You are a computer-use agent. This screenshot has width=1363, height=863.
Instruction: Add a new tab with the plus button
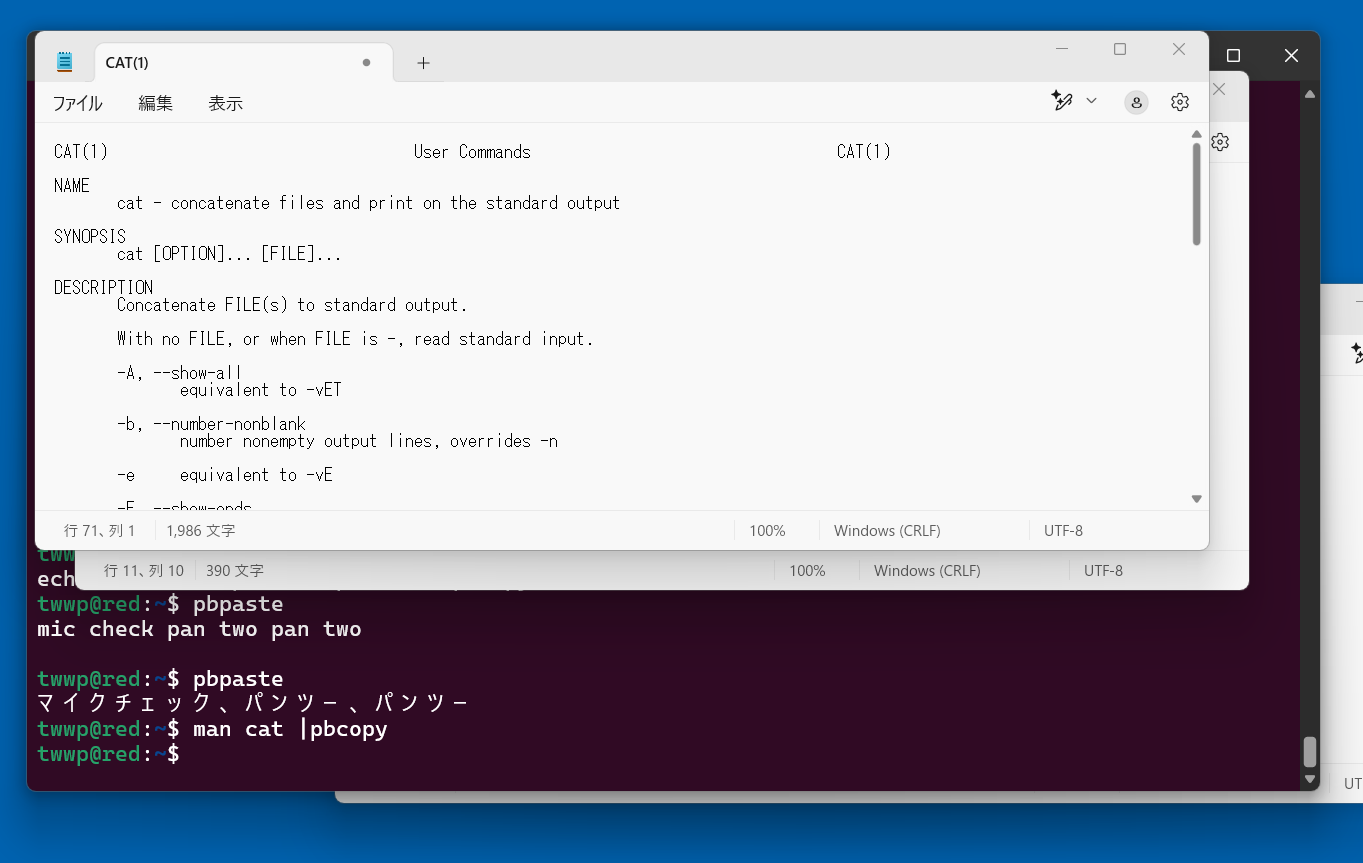[423, 63]
